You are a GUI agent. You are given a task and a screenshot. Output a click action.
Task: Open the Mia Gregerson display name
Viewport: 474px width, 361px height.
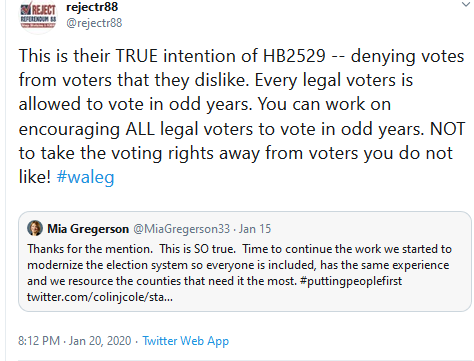pos(88,229)
